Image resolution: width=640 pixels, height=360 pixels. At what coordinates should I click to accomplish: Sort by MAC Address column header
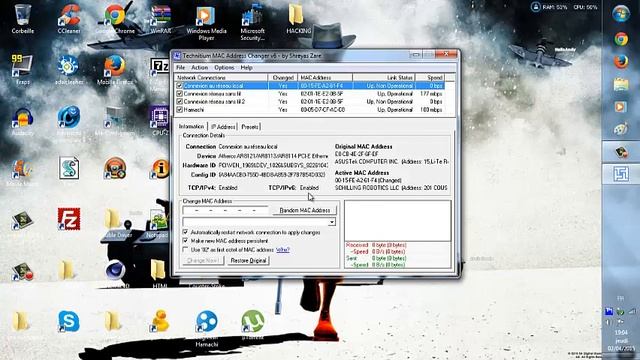click(325, 78)
